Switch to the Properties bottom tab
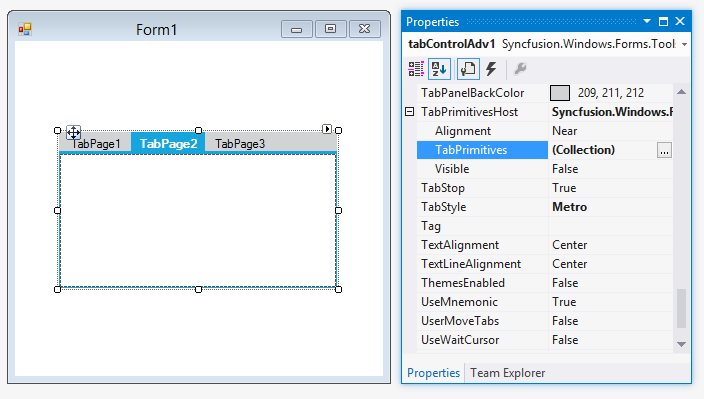Screen dimensions: 704x399 tap(433, 373)
